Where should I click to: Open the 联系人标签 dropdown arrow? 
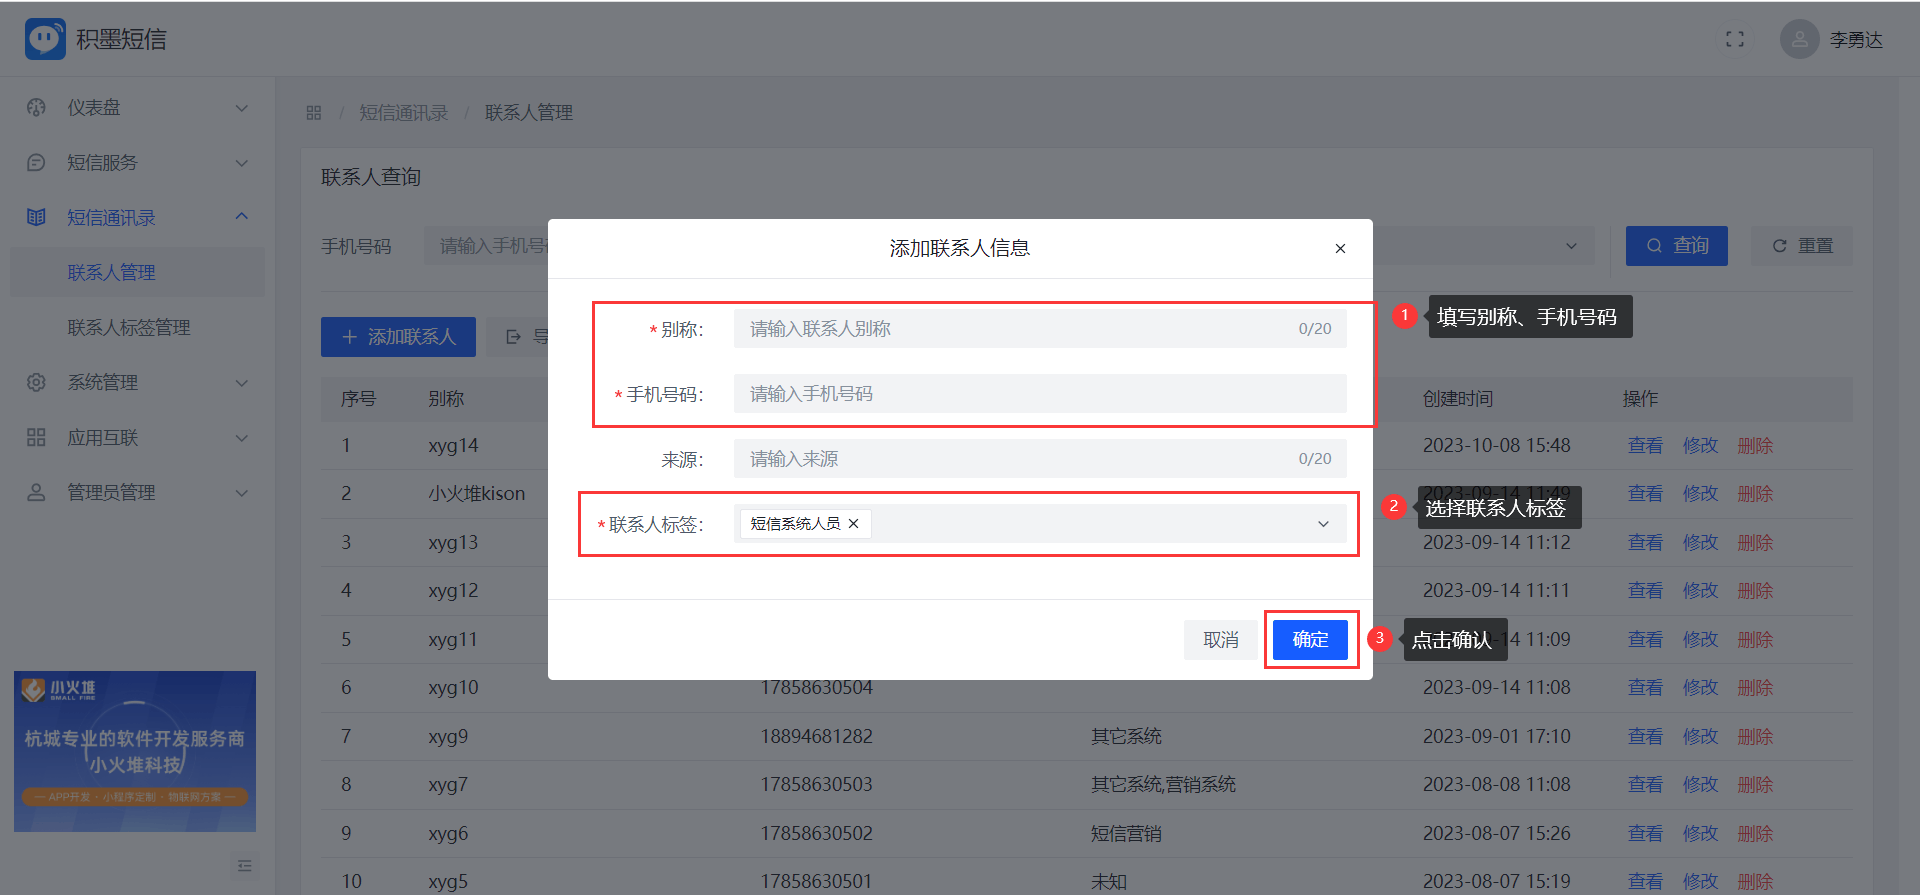pyautogui.click(x=1323, y=524)
